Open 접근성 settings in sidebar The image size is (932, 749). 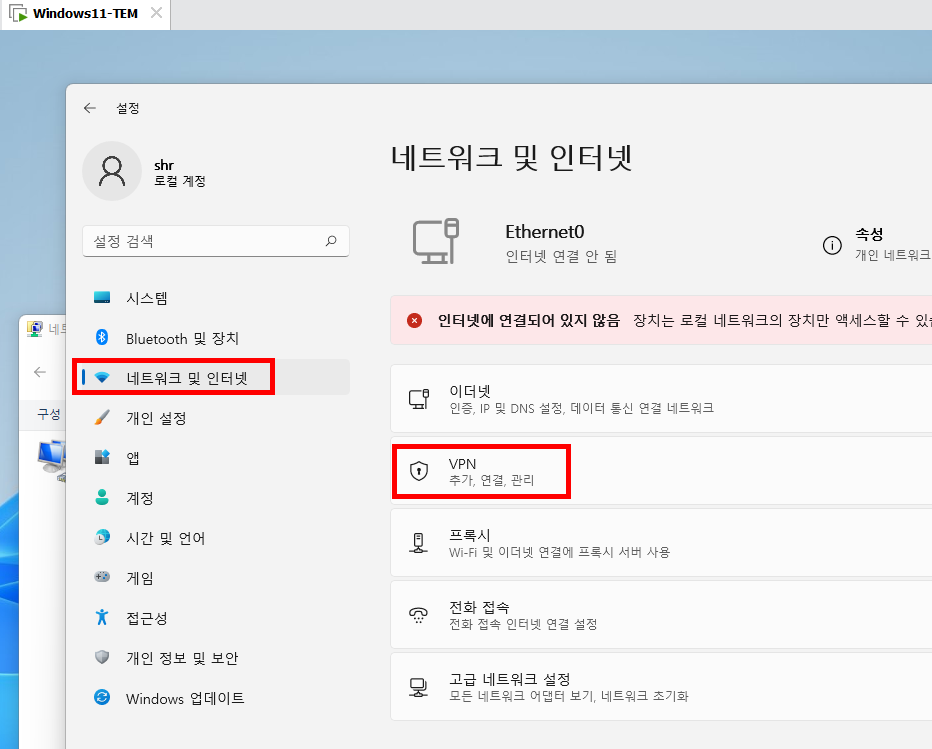(216, 618)
